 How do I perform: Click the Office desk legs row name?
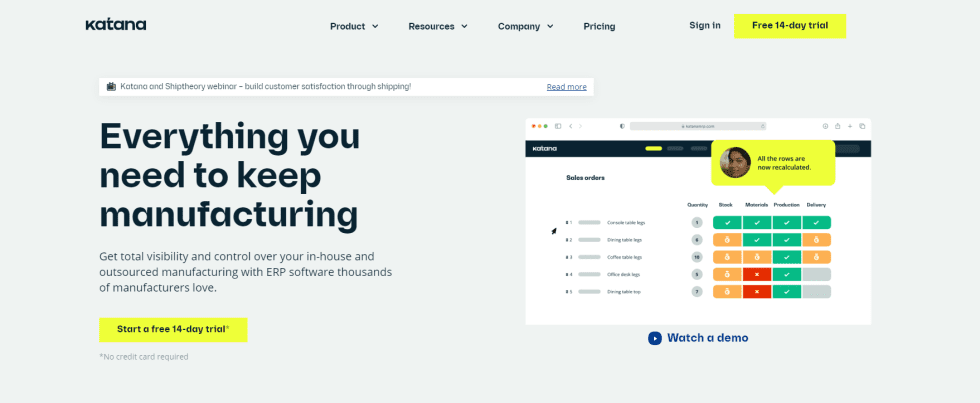click(623, 274)
